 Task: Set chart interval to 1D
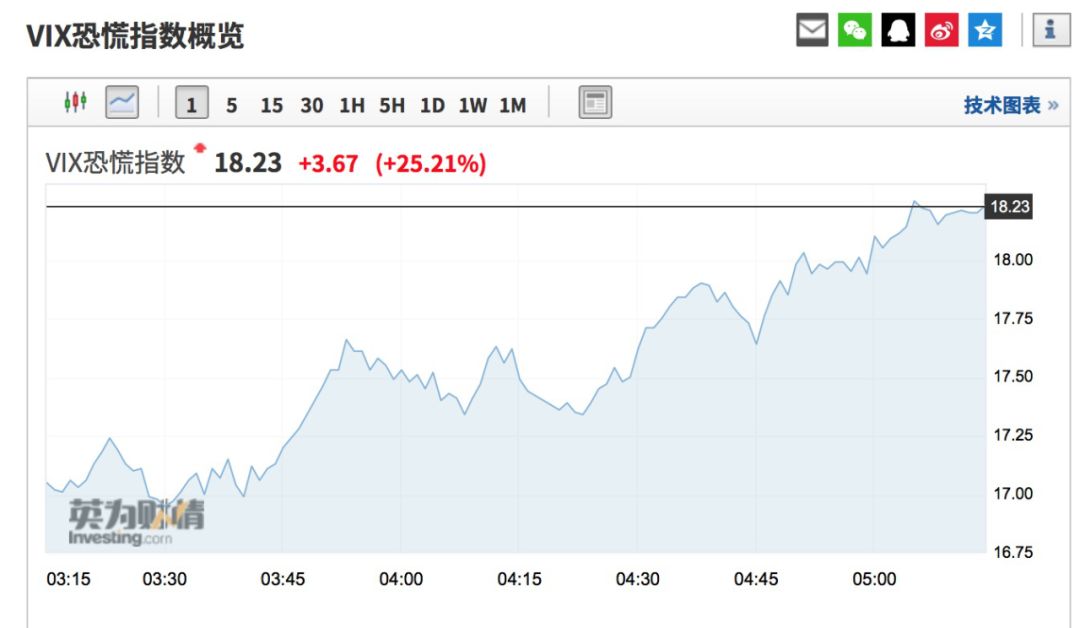433,105
